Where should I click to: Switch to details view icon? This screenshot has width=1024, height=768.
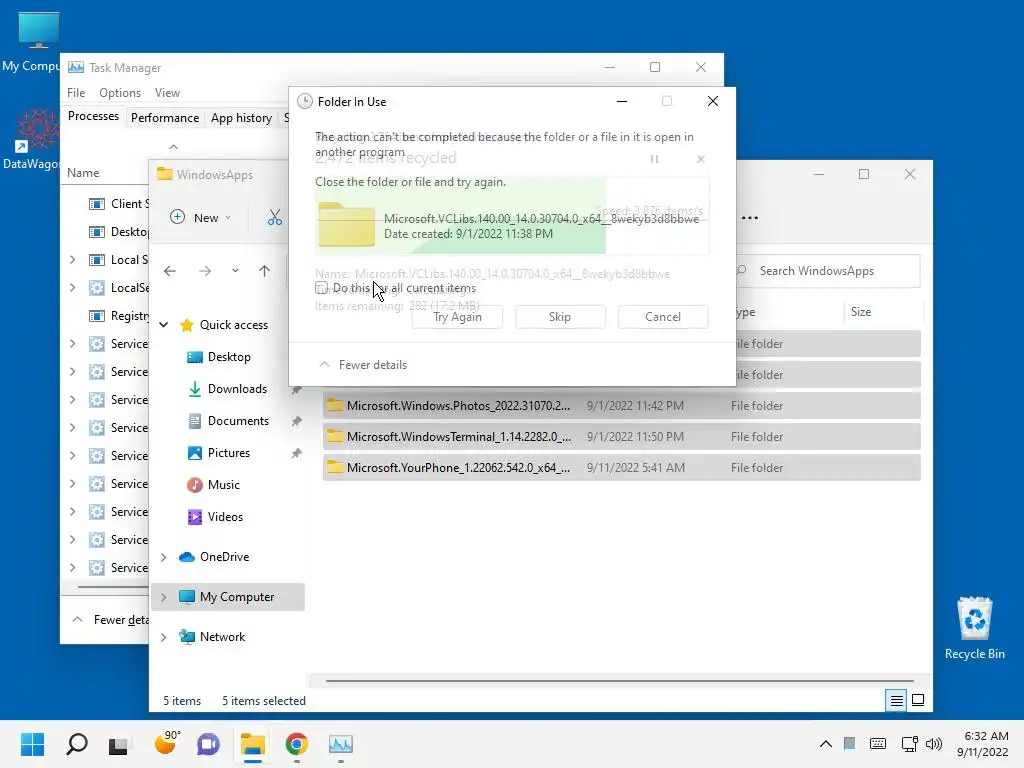(897, 700)
